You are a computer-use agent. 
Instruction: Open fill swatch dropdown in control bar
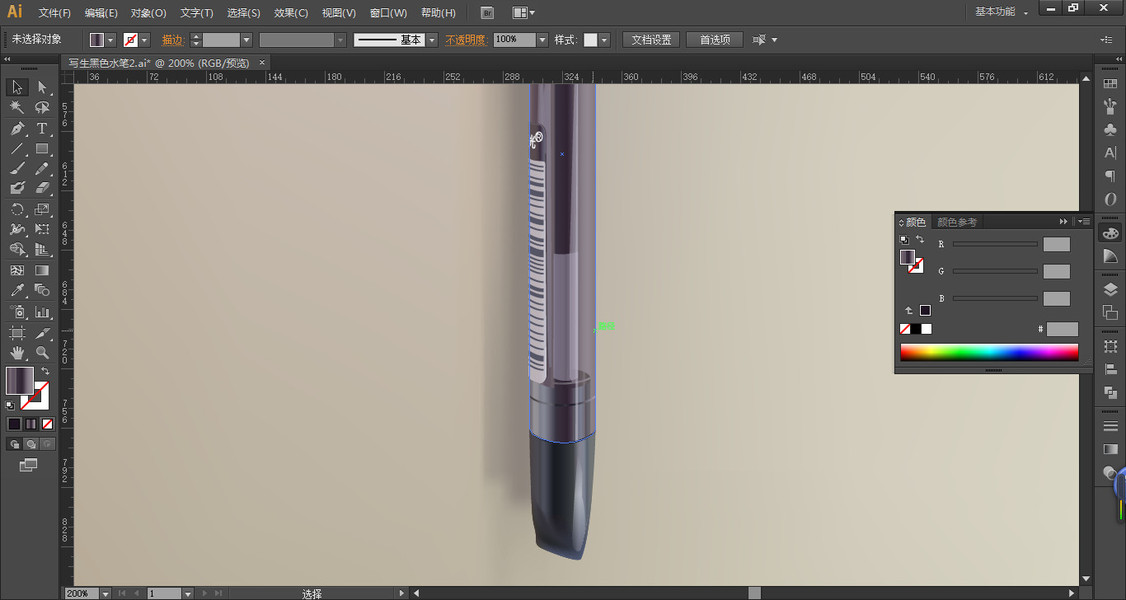111,40
